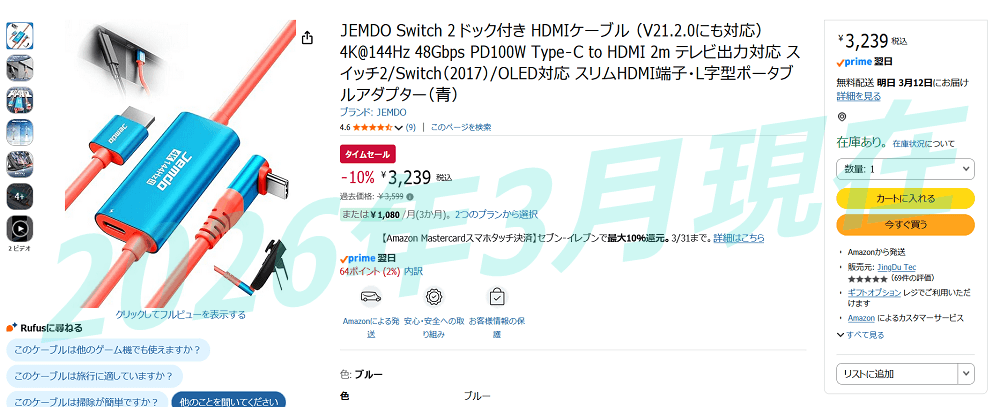Screen dimensions: 1000x407
Task: Open the リストに追加 dropdown arrow
Action: pyautogui.click(x=966, y=373)
